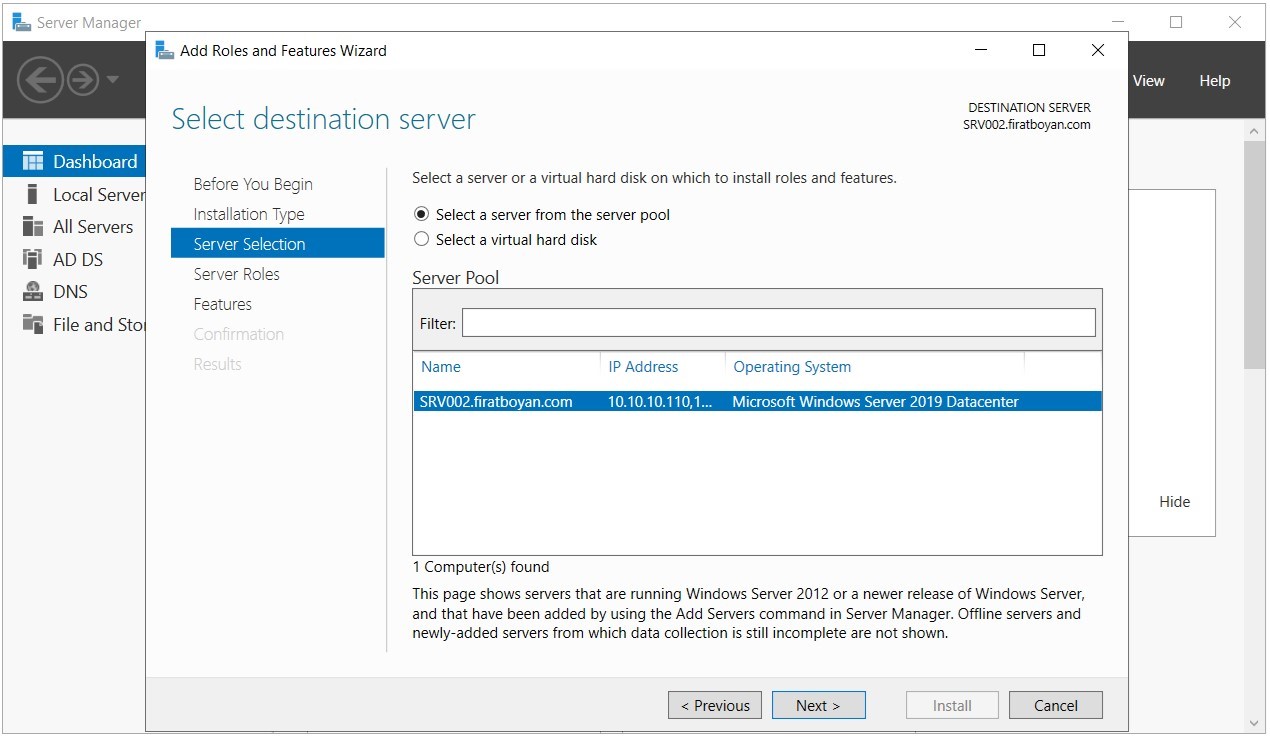The width and height of the screenshot is (1270, 738).
Task: Open the View menu in Server Manager
Action: [1149, 81]
